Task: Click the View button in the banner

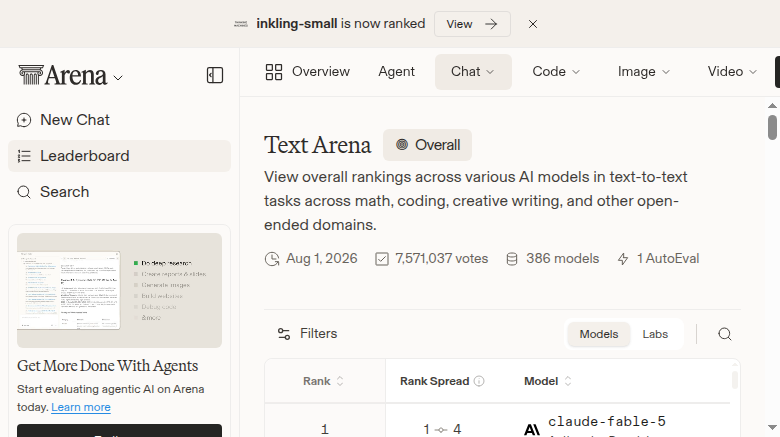Action: [x=472, y=24]
